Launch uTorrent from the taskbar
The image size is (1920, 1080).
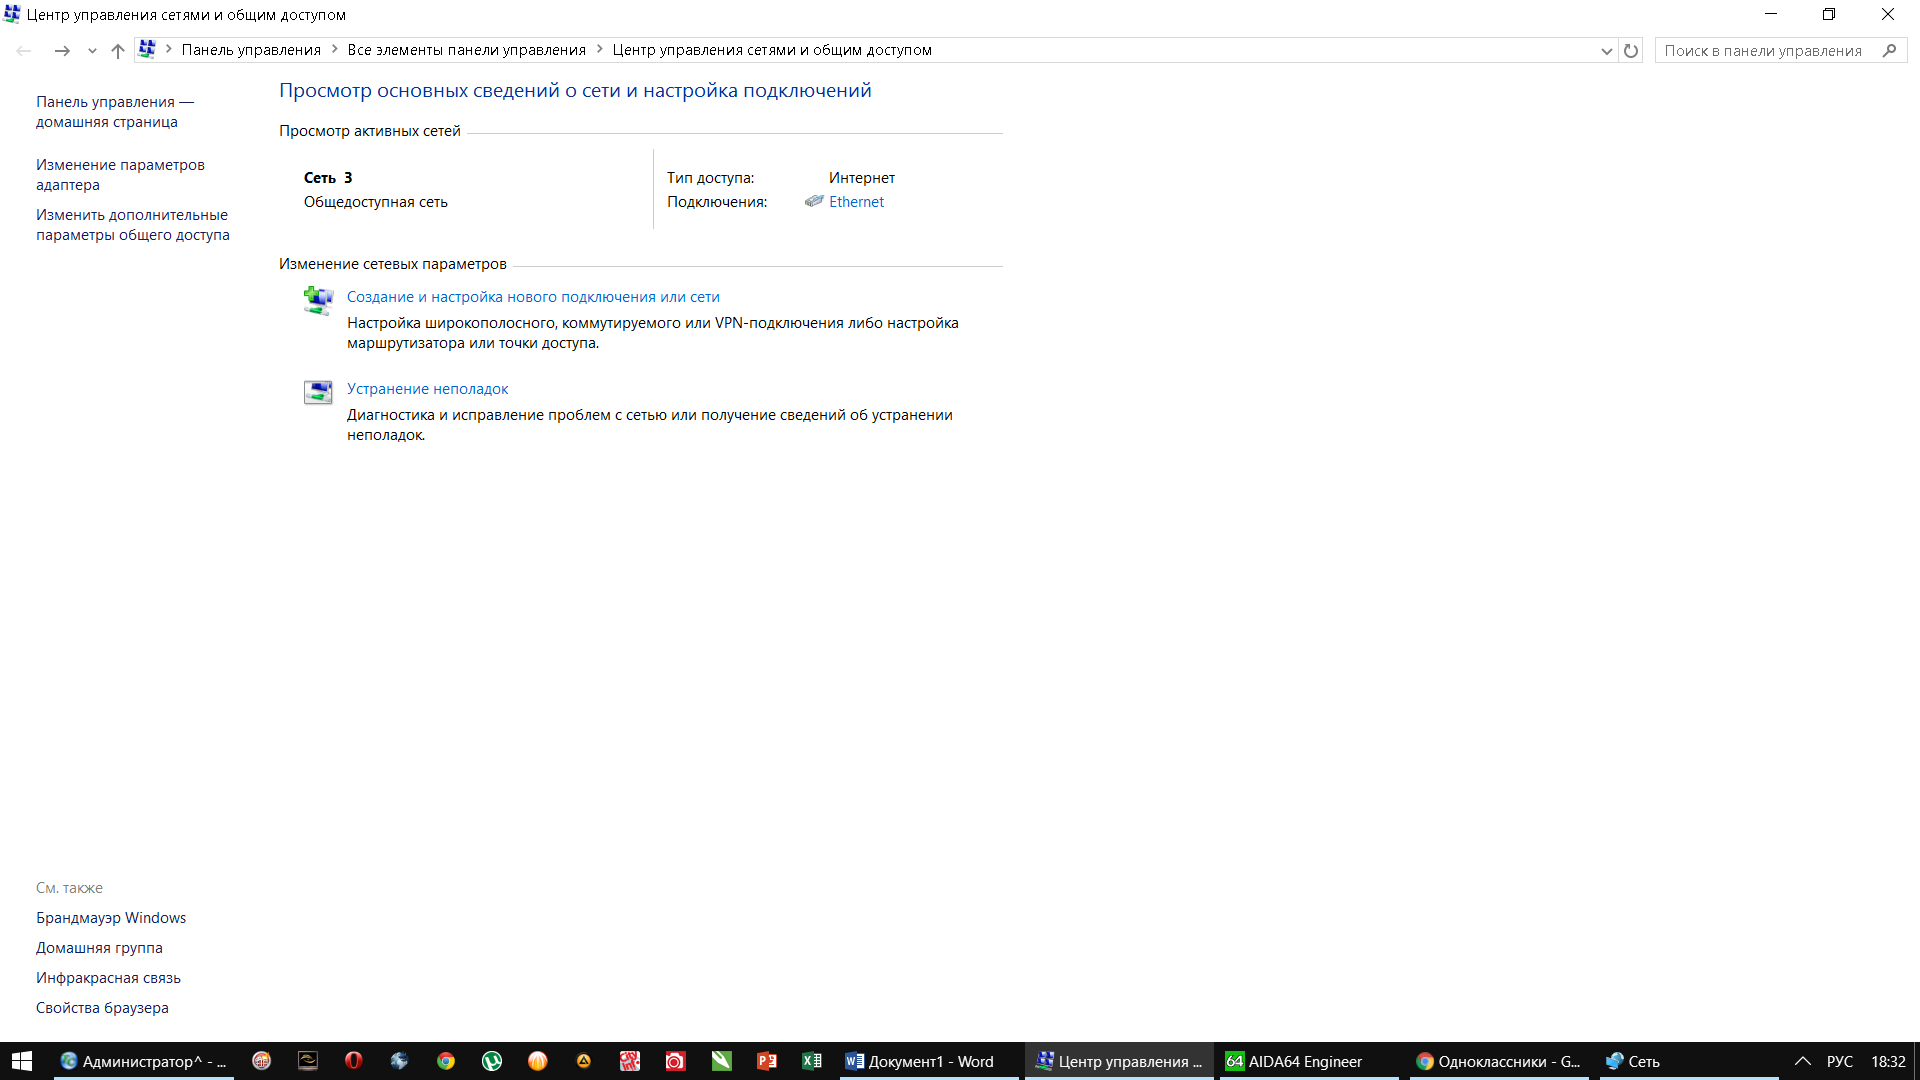point(491,1061)
